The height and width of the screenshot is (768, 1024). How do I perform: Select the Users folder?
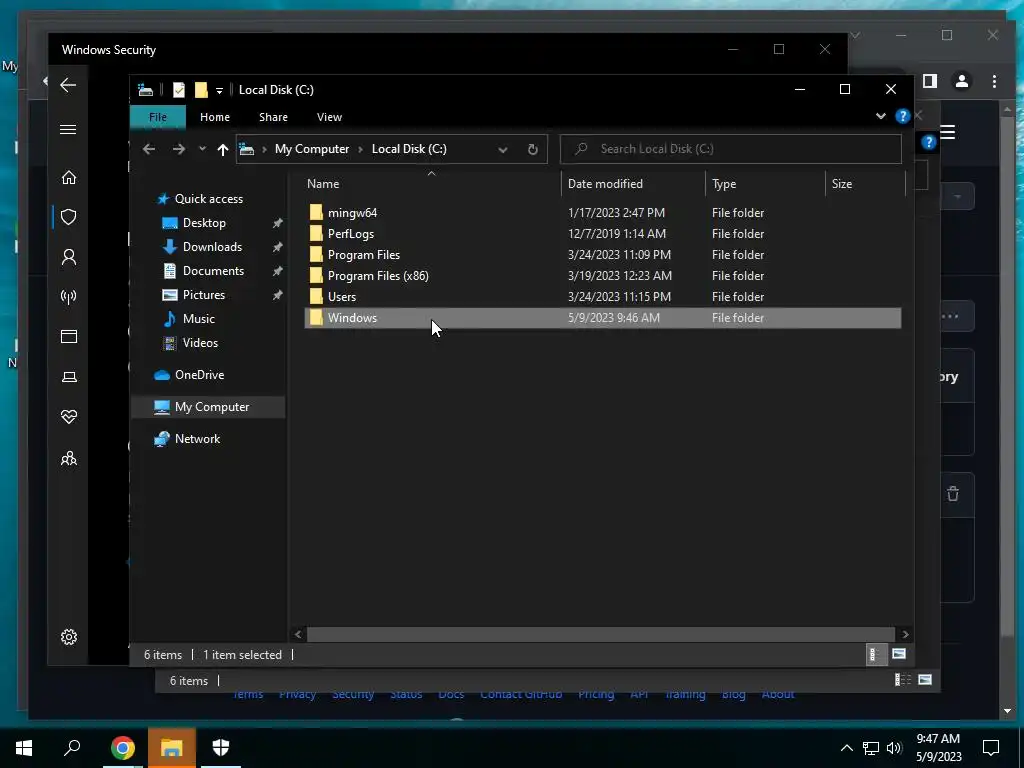(342, 296)
